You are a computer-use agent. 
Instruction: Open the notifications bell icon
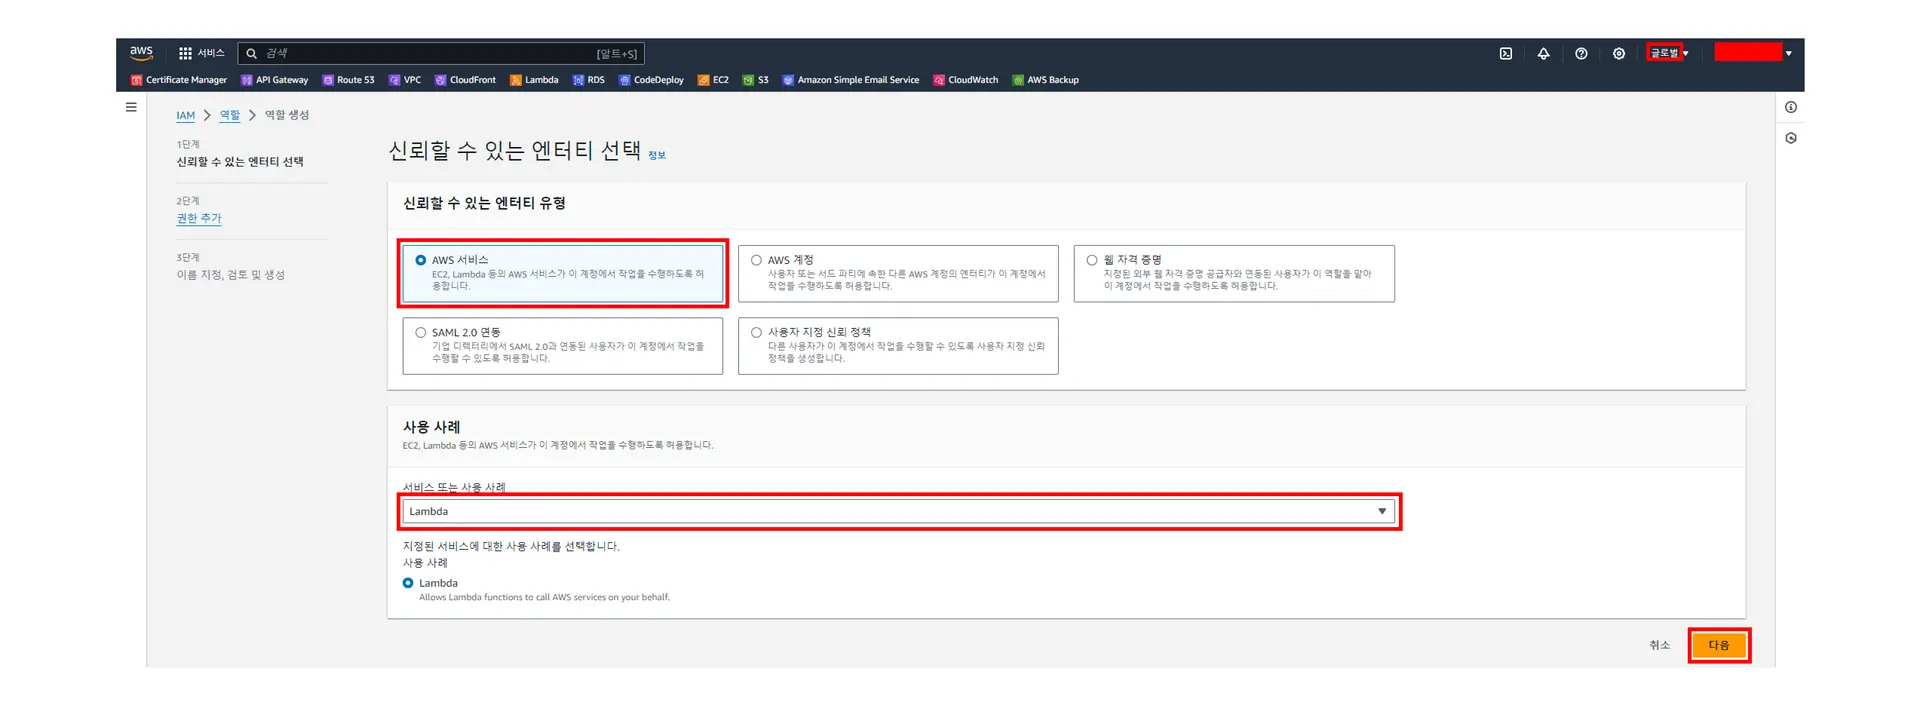click(x=1543, y=54)
